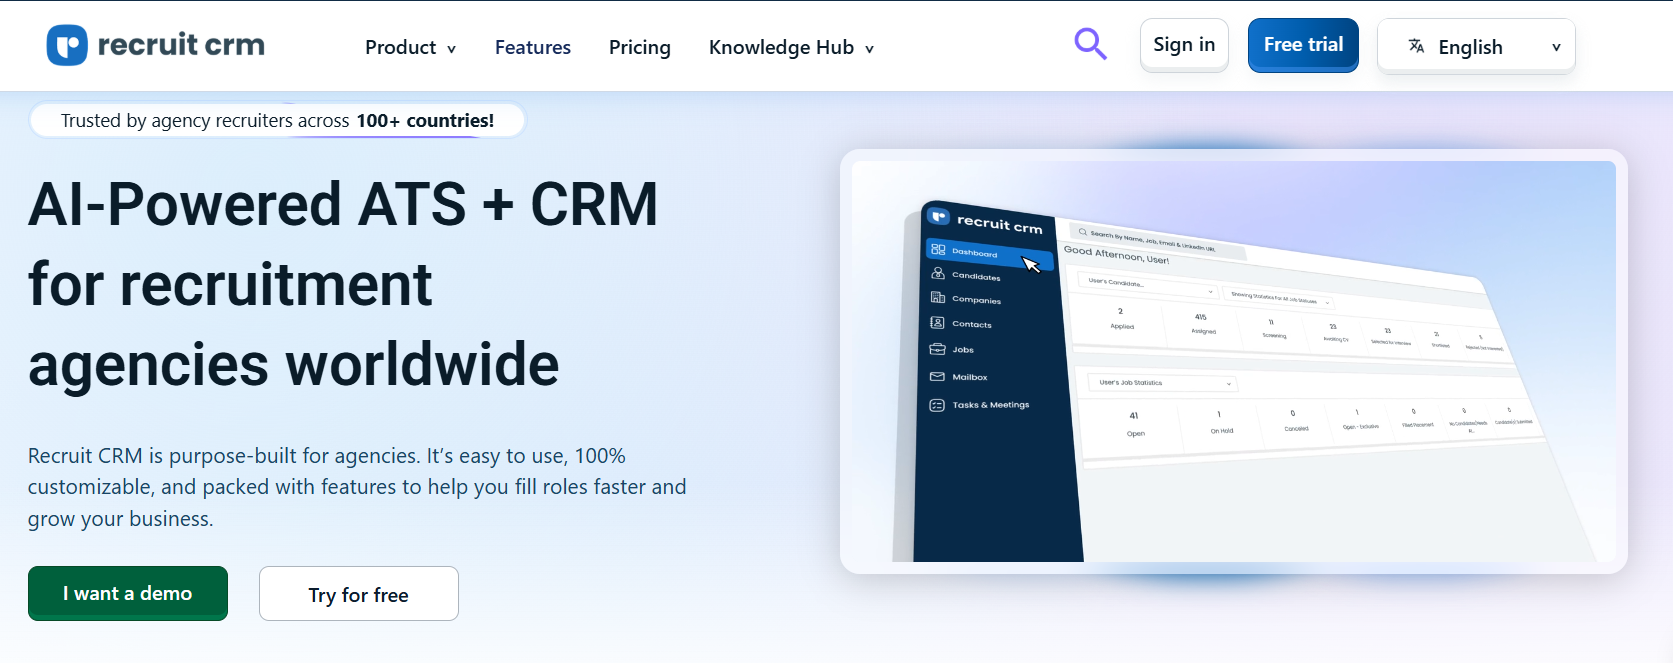This screenshot has width=1673, height=663.
Task: Start the Free trial
Action: (x=1303, y=45)
